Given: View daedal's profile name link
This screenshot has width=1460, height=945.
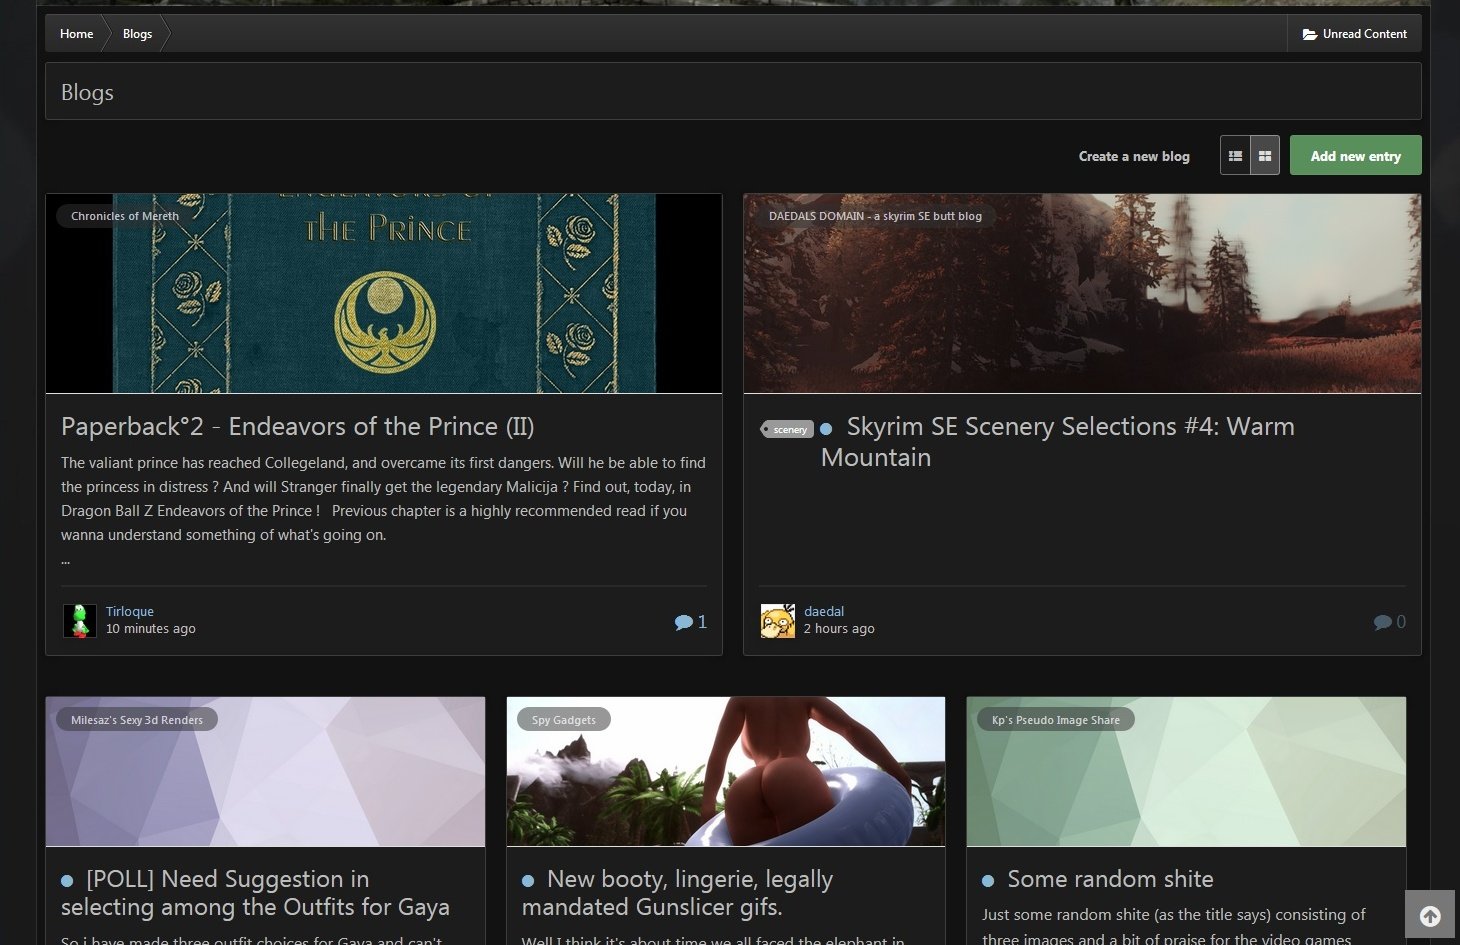Looking at the screenshot, I should [824, 611].
